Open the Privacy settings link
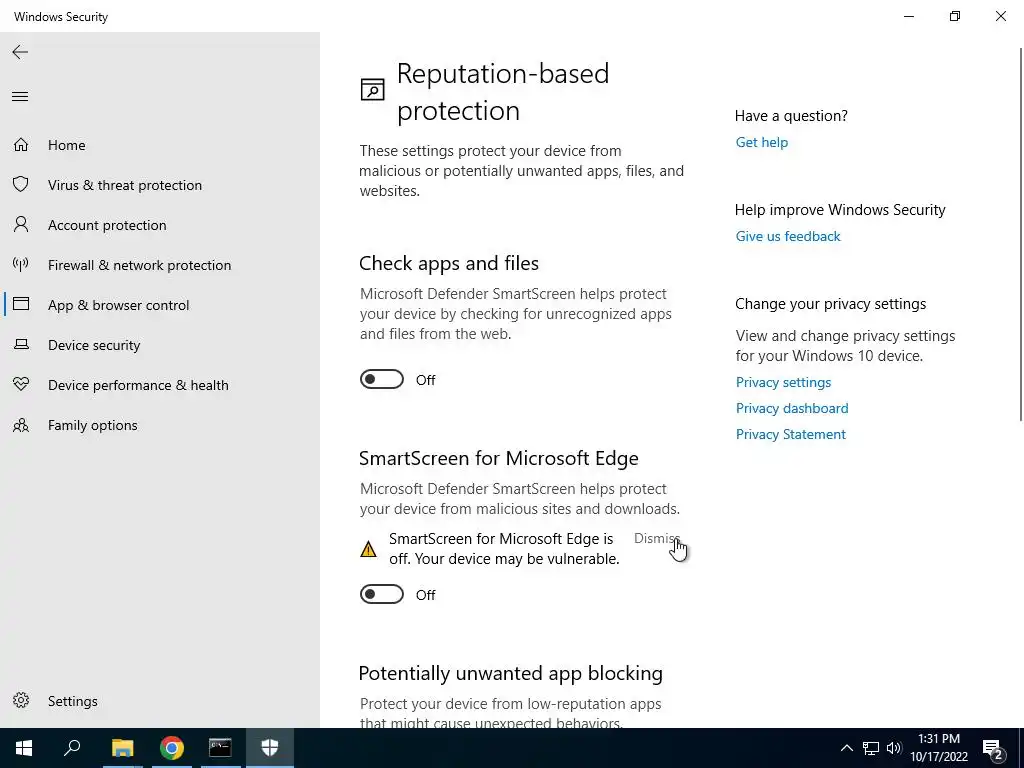This screenshot has width=1024, height=768. click(783, 382)
